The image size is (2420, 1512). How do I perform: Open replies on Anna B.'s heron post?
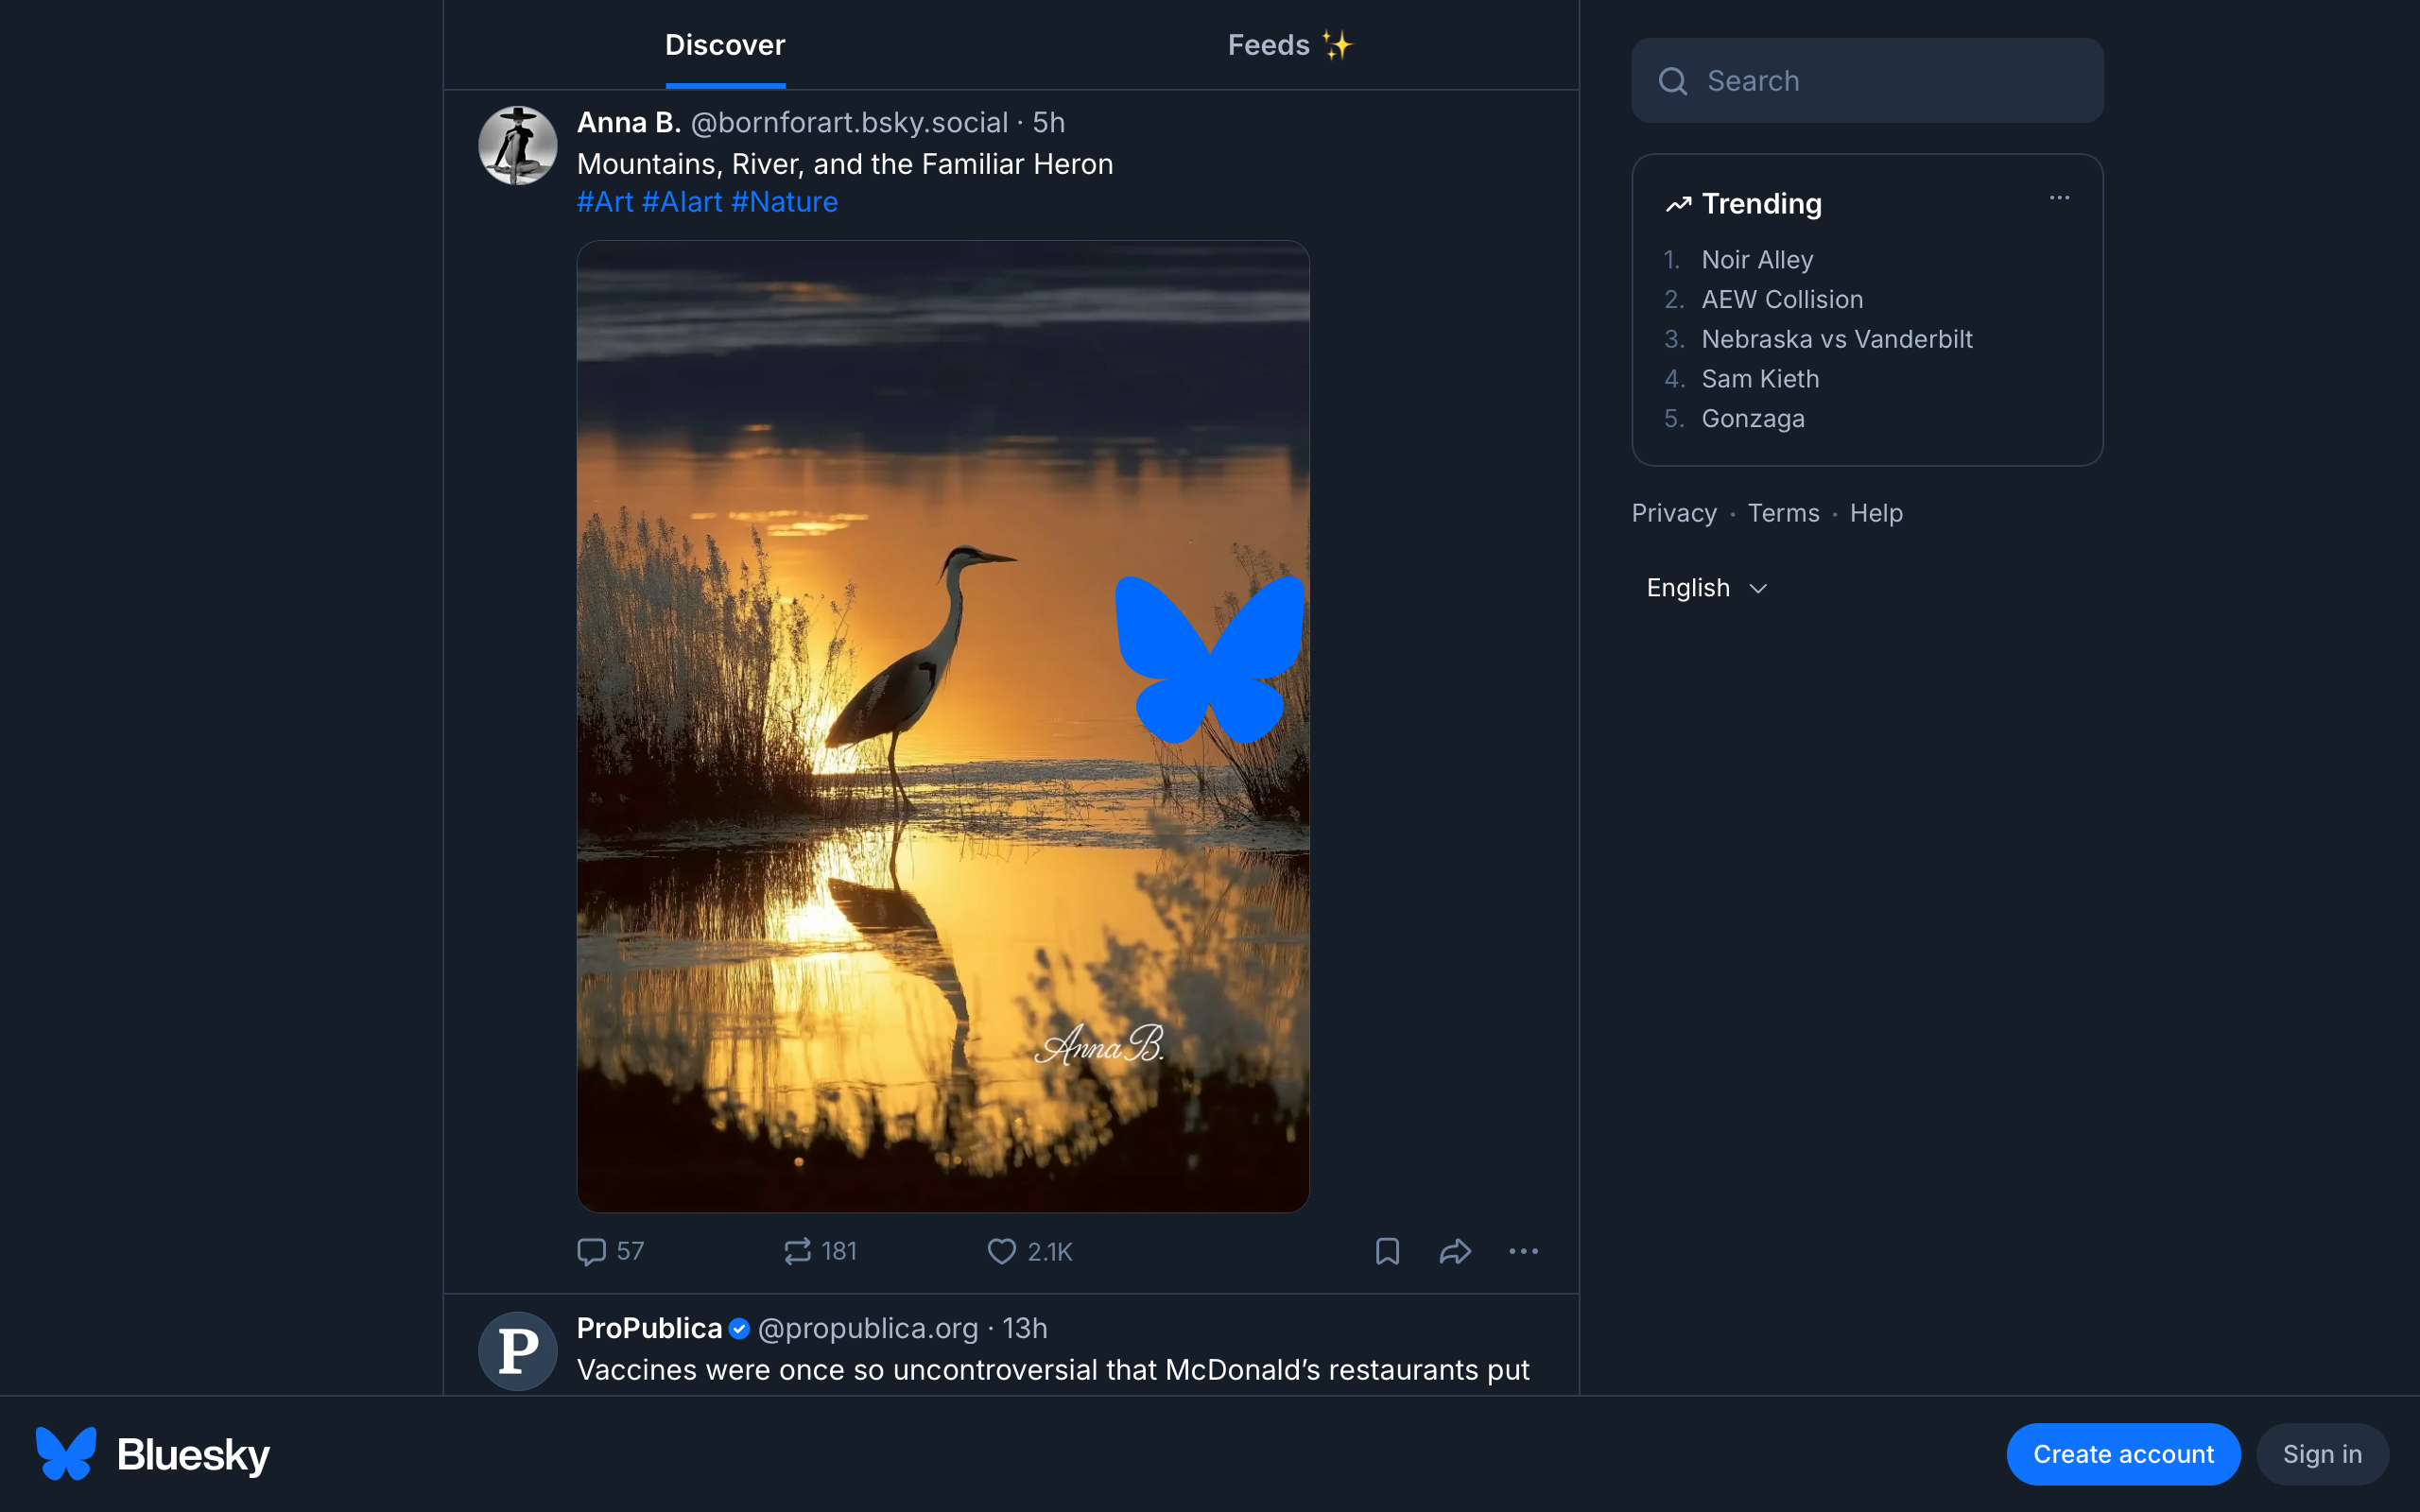click(610, 1251)
